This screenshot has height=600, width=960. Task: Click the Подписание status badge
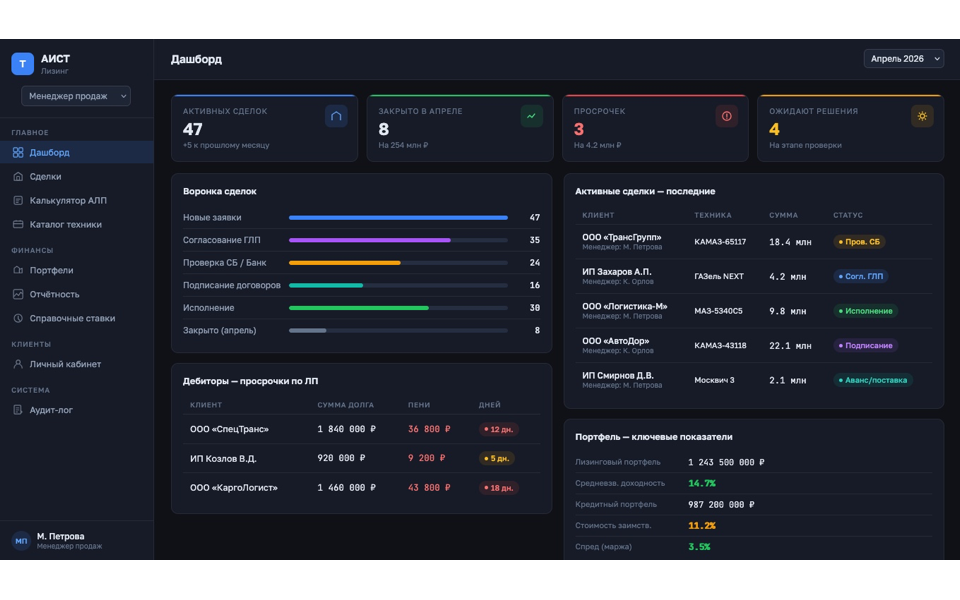coord(865,345)
